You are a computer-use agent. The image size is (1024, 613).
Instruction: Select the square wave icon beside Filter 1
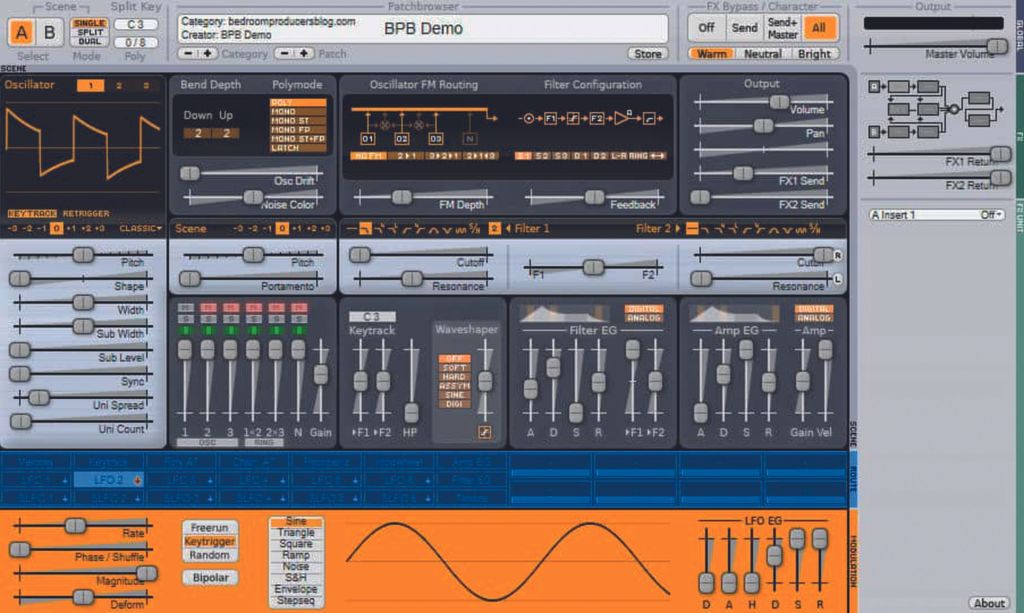coord(366,229)
